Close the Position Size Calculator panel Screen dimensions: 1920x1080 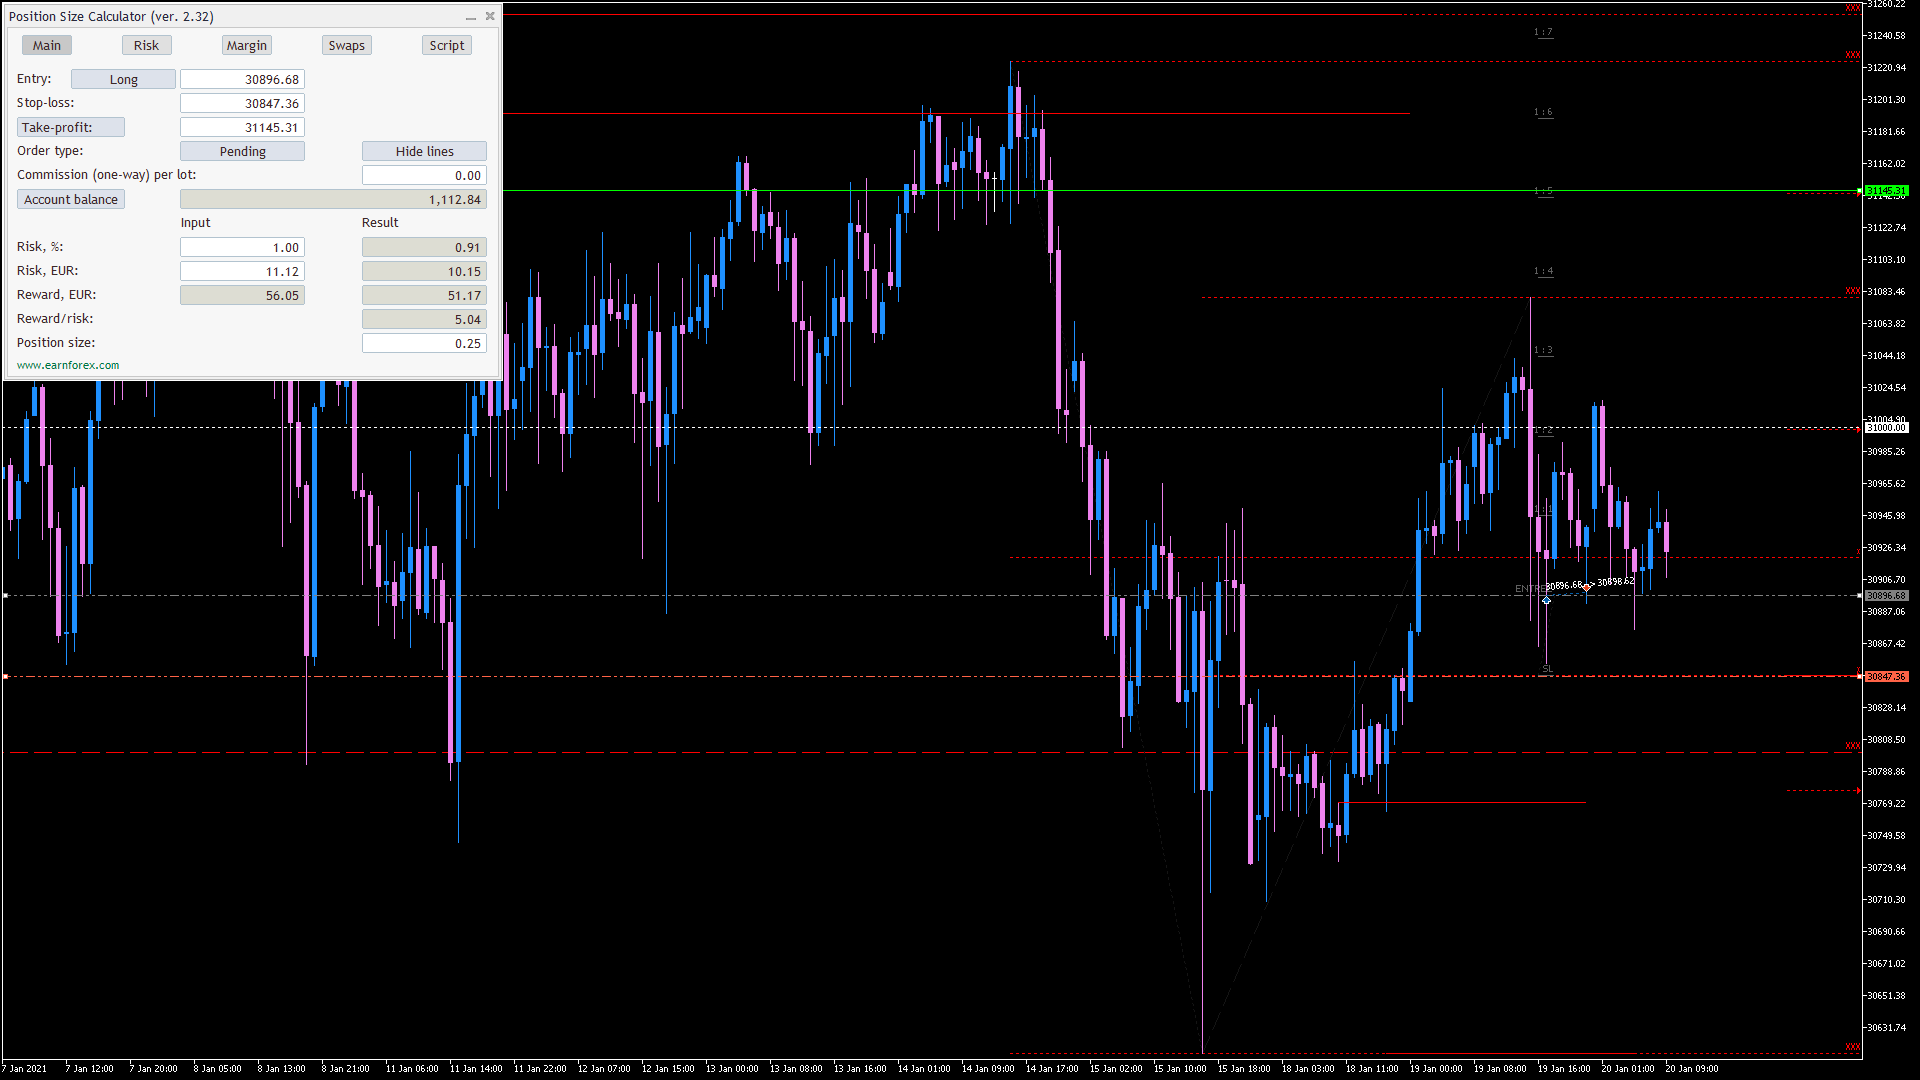[x=490, y=16]
